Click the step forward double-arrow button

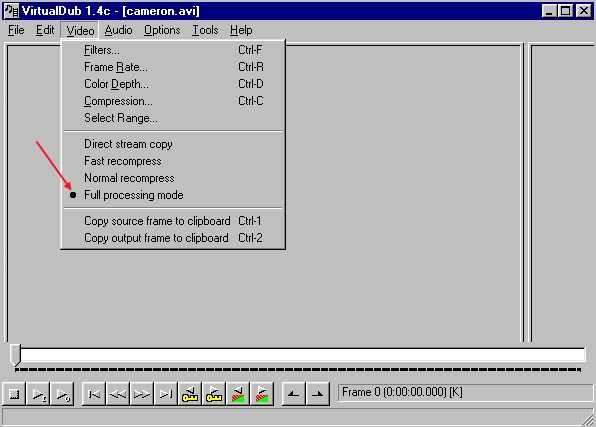point(142,394)
